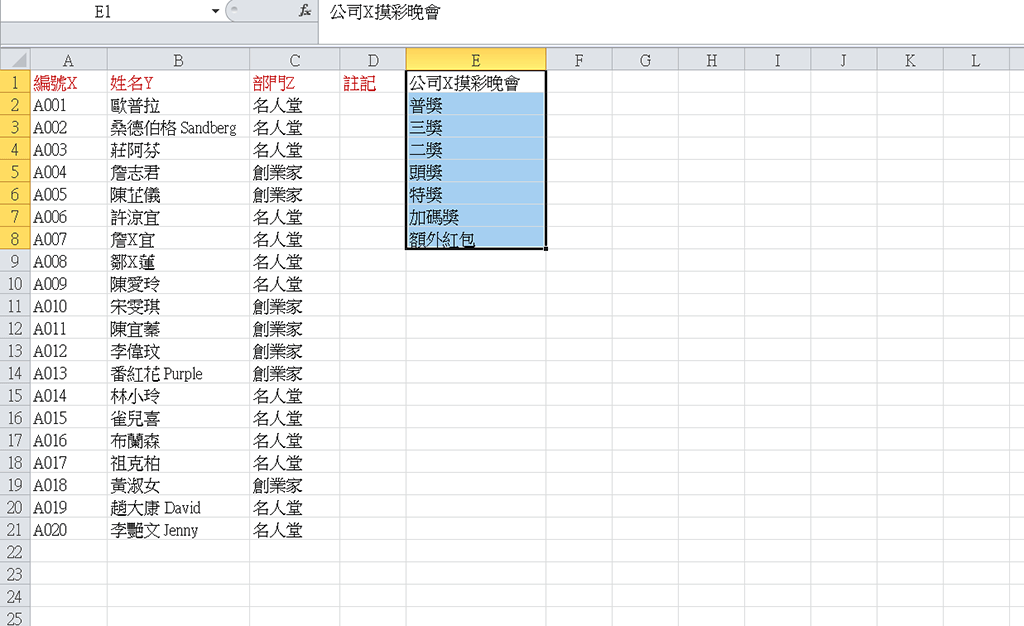Select the 創業家 cell in row 5
The height and width of the screenshot is (626, 1024).
pos(294,172)
